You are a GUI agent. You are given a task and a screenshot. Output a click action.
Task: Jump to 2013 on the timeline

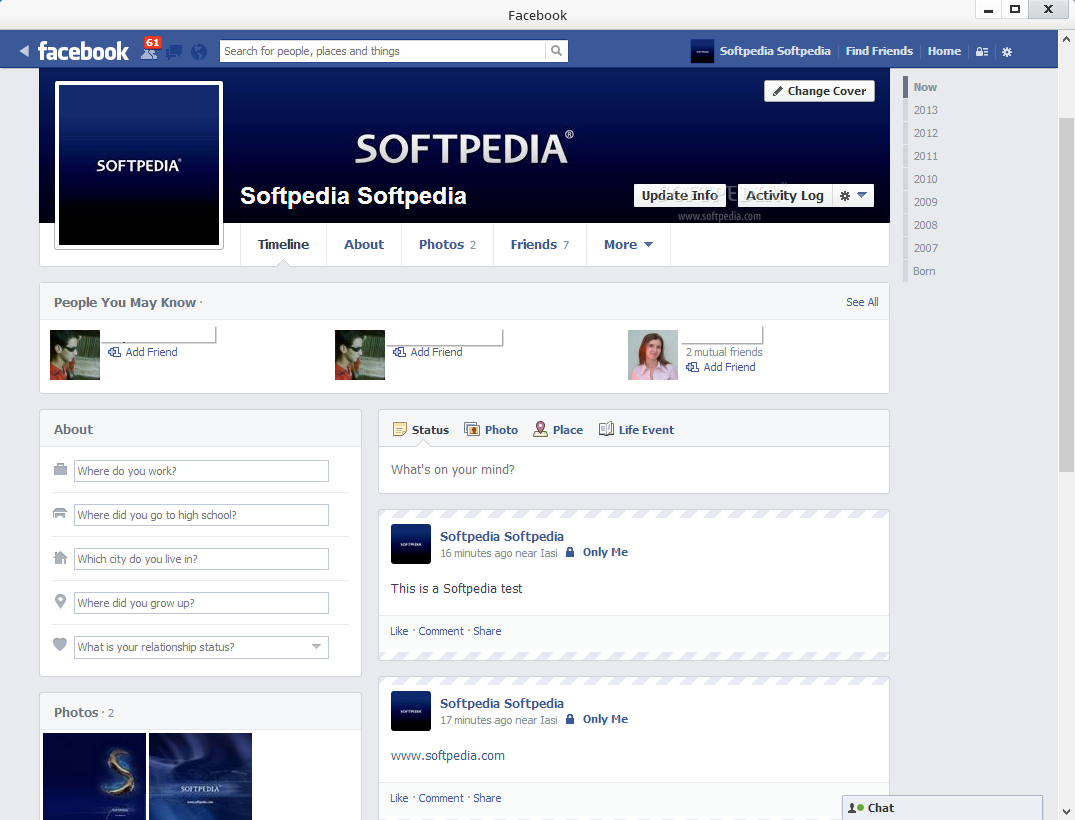(925, 110)
